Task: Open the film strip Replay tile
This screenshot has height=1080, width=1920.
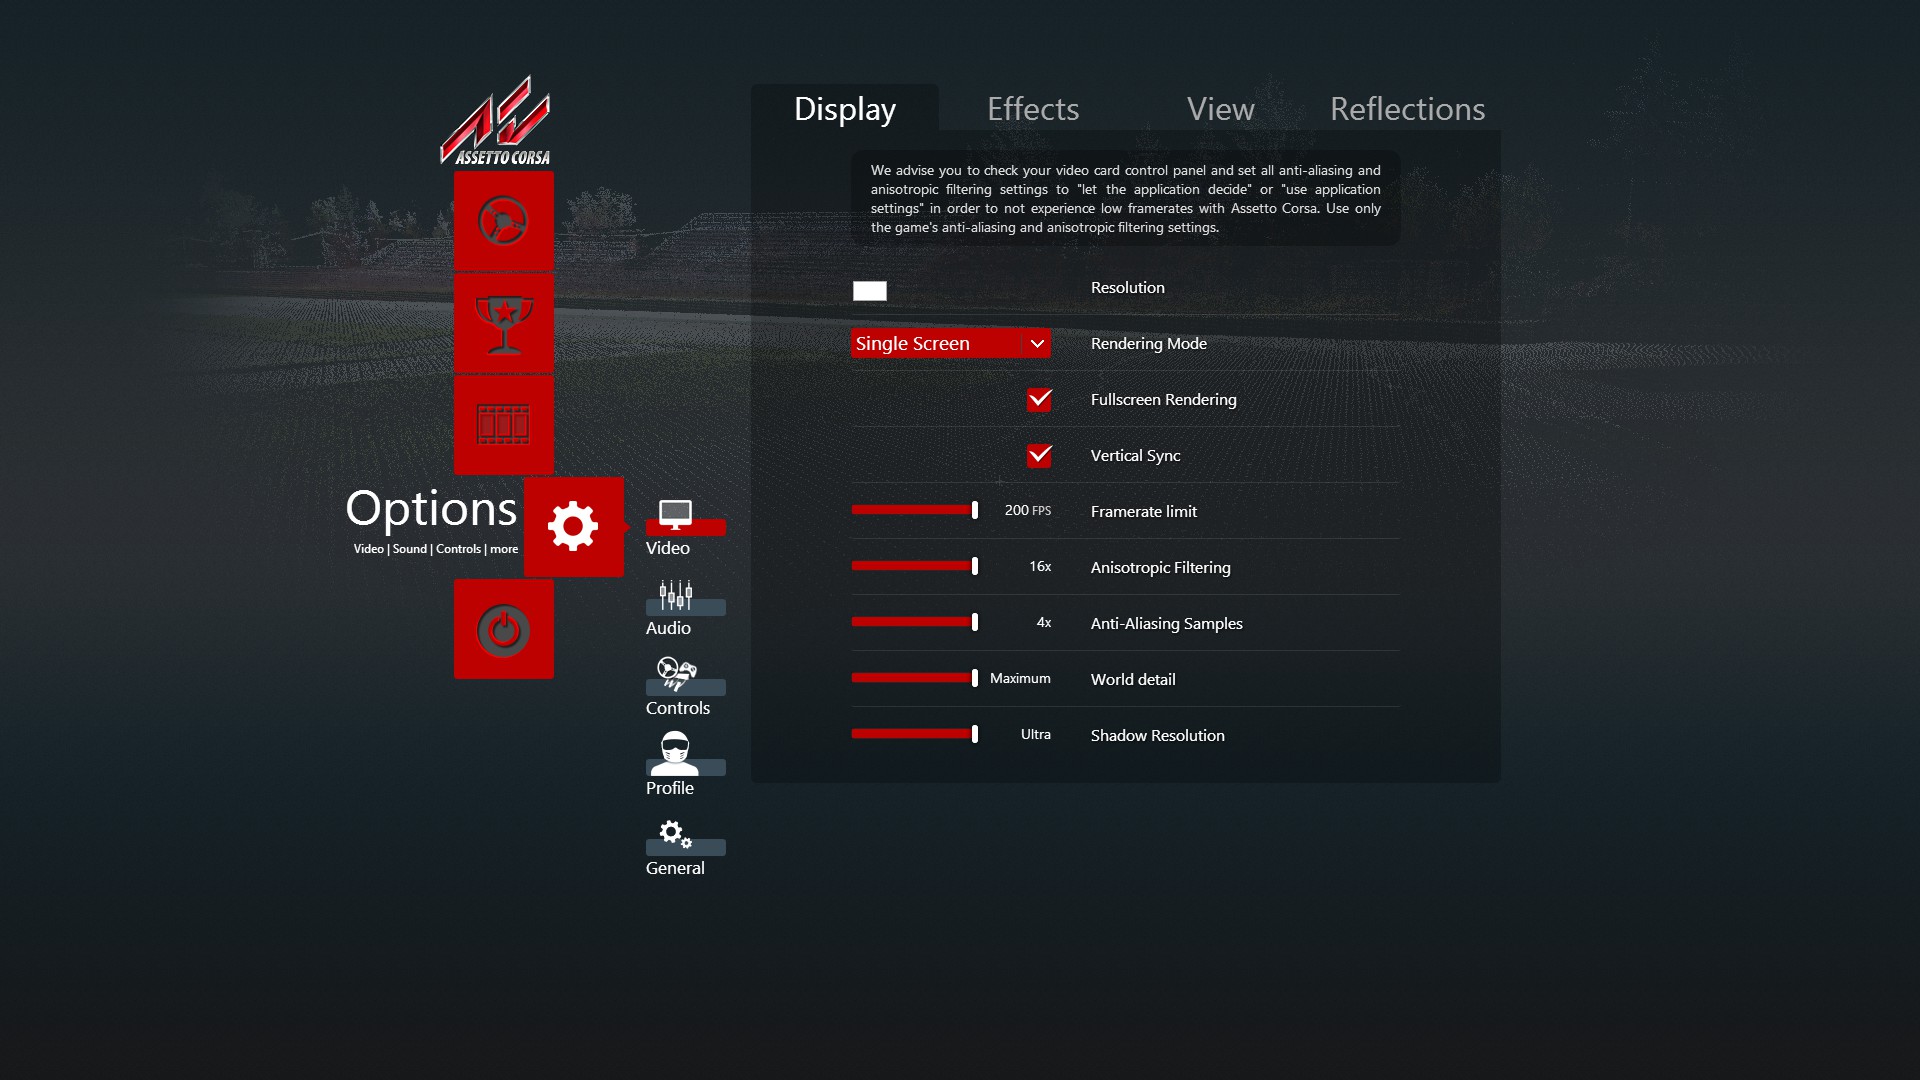Action: [x=503, y=425]
